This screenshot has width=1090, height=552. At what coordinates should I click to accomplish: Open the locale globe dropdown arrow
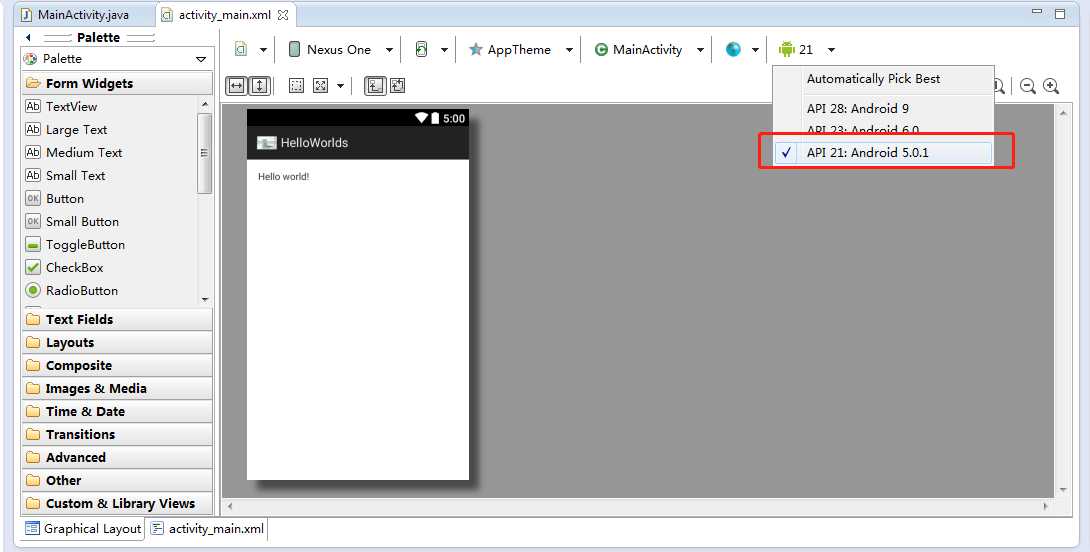[x=755, y=50]
